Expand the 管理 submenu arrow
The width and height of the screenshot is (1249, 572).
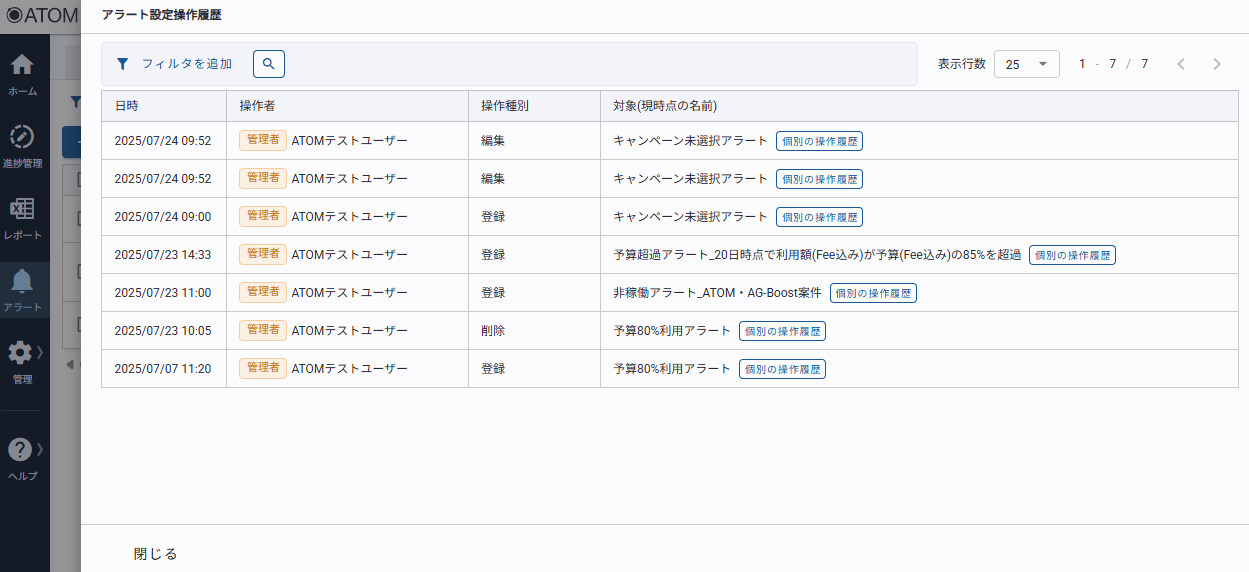pos(40,352)
